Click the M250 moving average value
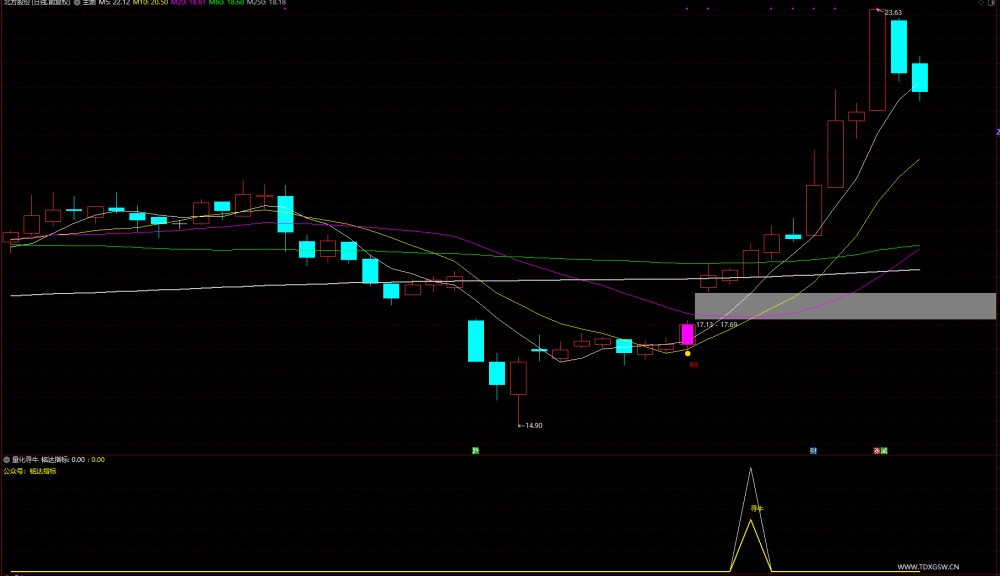Viewport: 1000px width, 576px height. [267, 3]
